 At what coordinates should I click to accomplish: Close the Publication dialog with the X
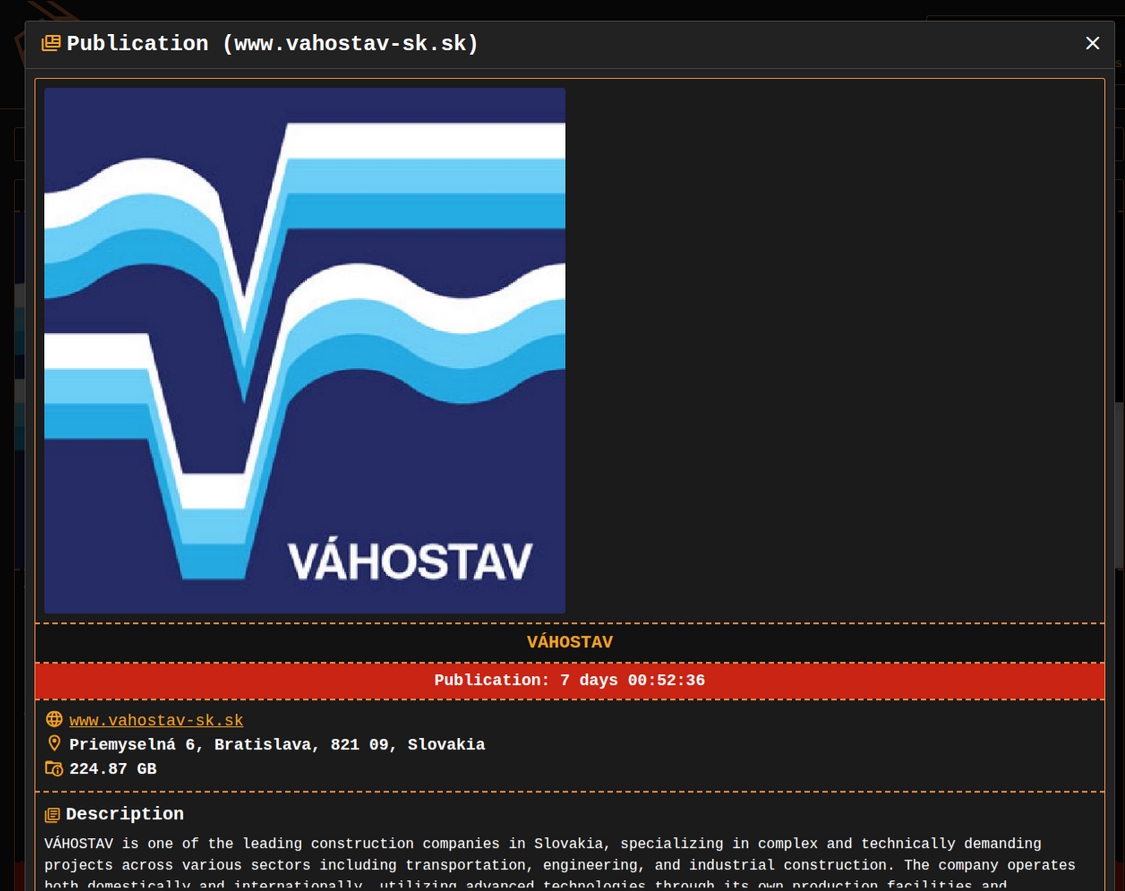coord(1092,43)
